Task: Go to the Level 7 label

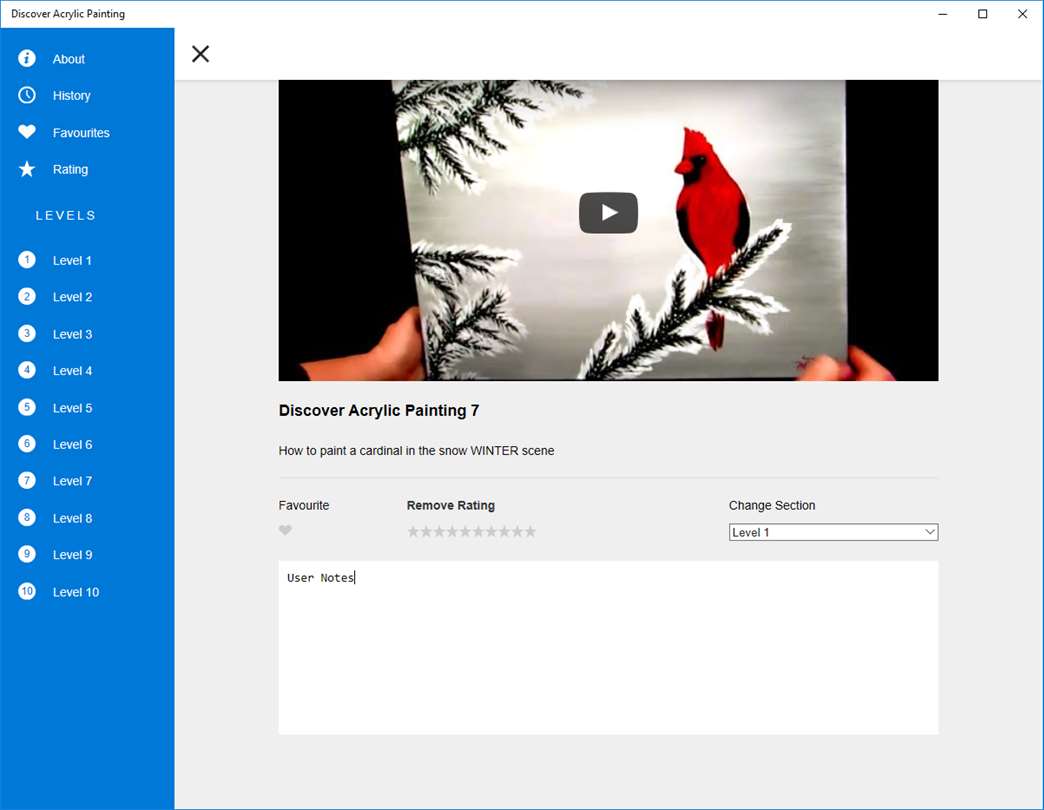Action: [73, 481]
